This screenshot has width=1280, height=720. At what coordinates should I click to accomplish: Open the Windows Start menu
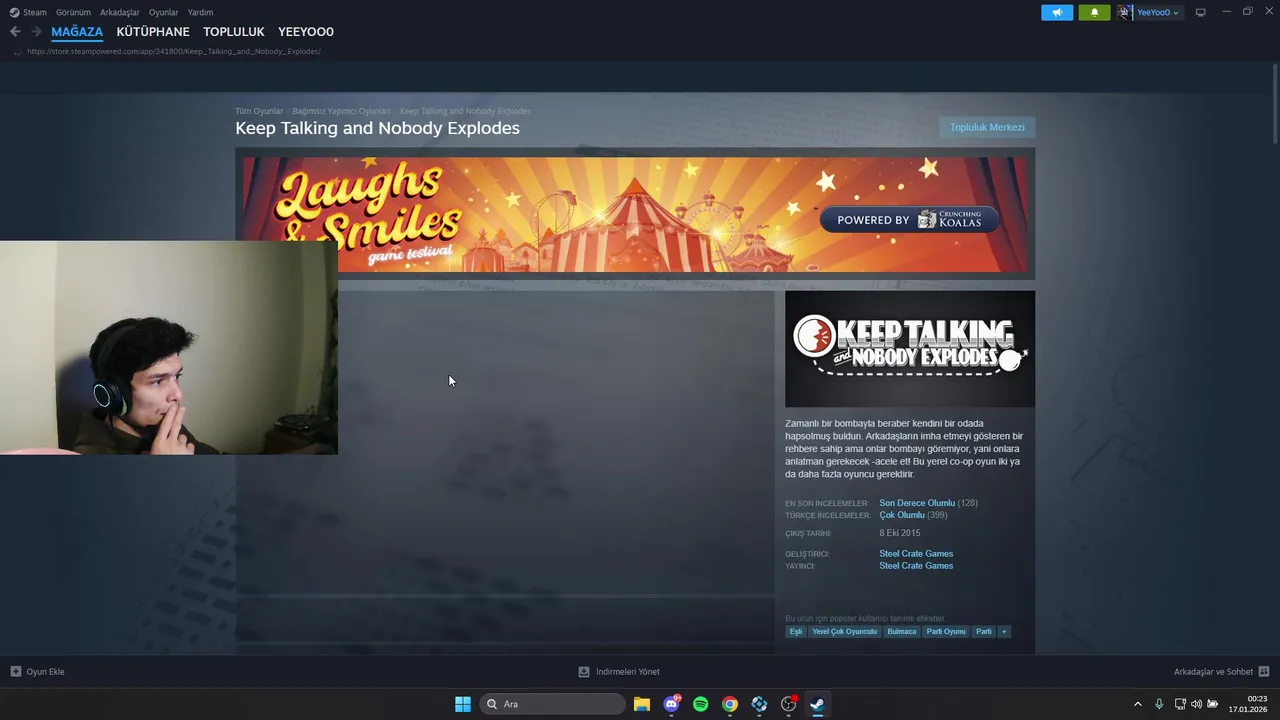pyautogui.click(x=463, y=704)
